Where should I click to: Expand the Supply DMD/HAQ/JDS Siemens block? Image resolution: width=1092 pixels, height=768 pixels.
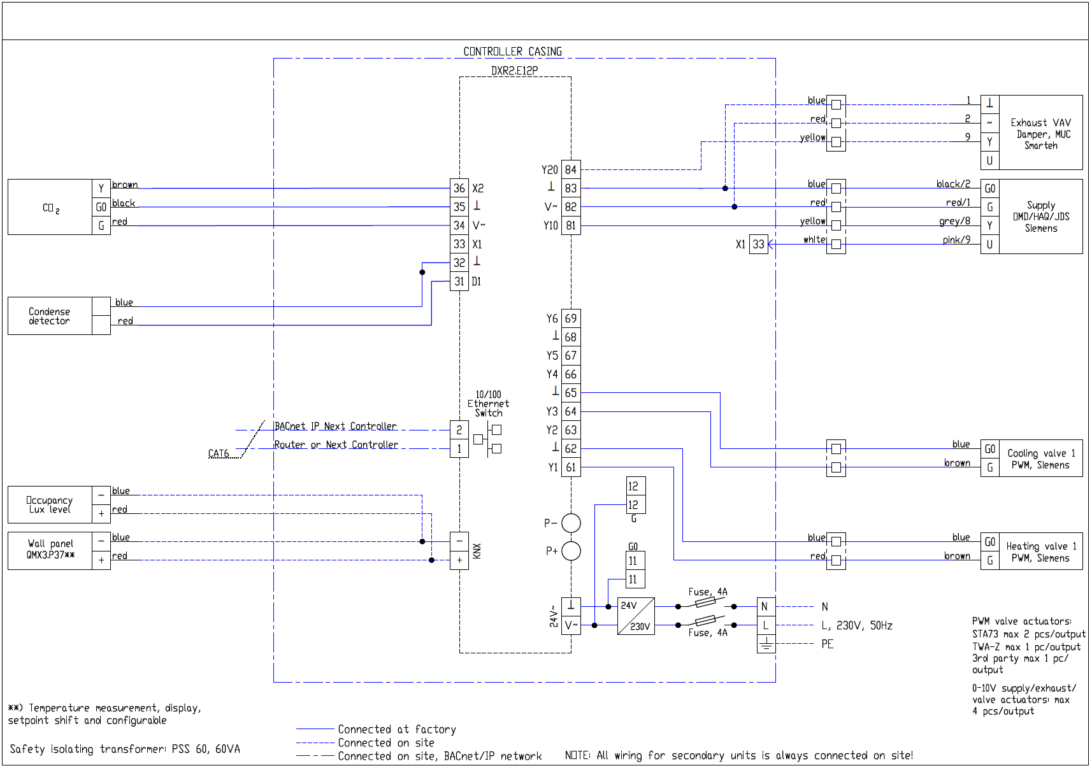tap(1040, 215)
